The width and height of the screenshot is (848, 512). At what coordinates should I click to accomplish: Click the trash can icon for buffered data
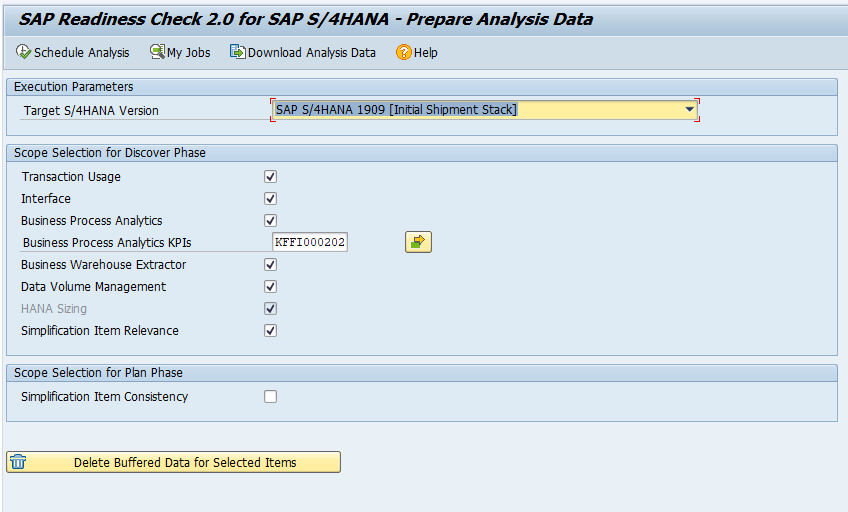pyautogui.click(x=18, y=462)
